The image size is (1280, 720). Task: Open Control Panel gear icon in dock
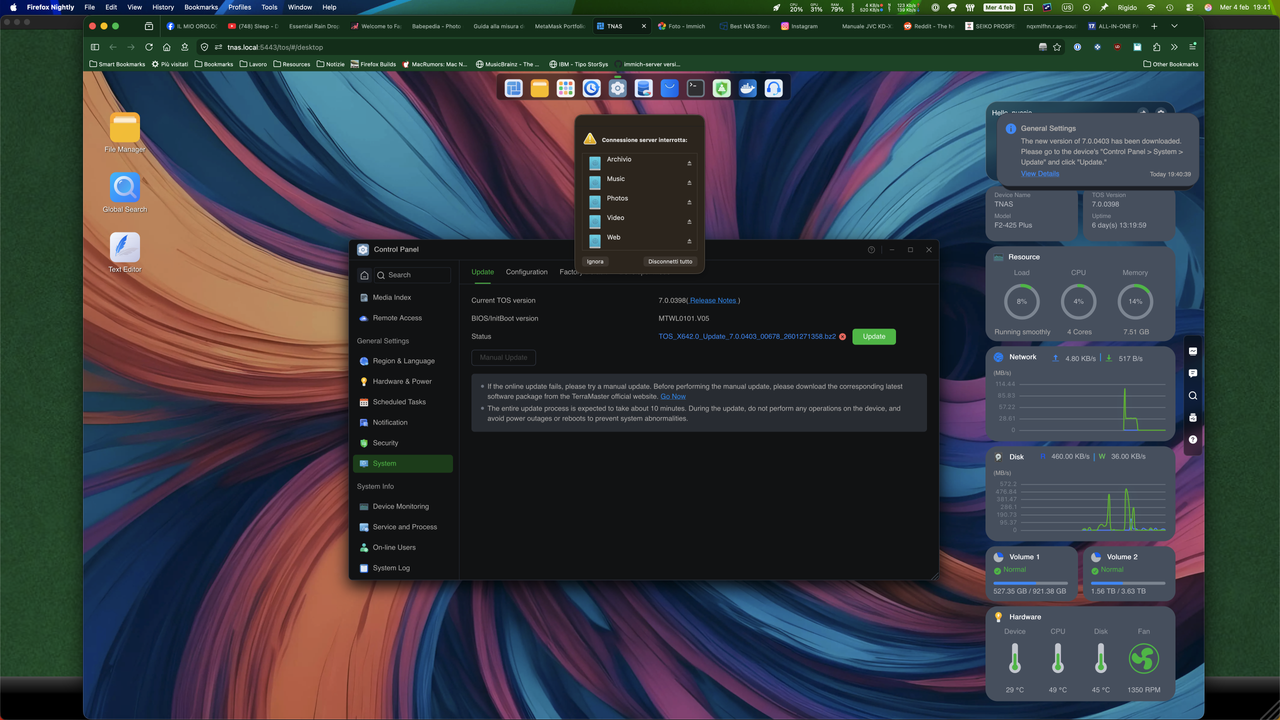tap(618, 88)
